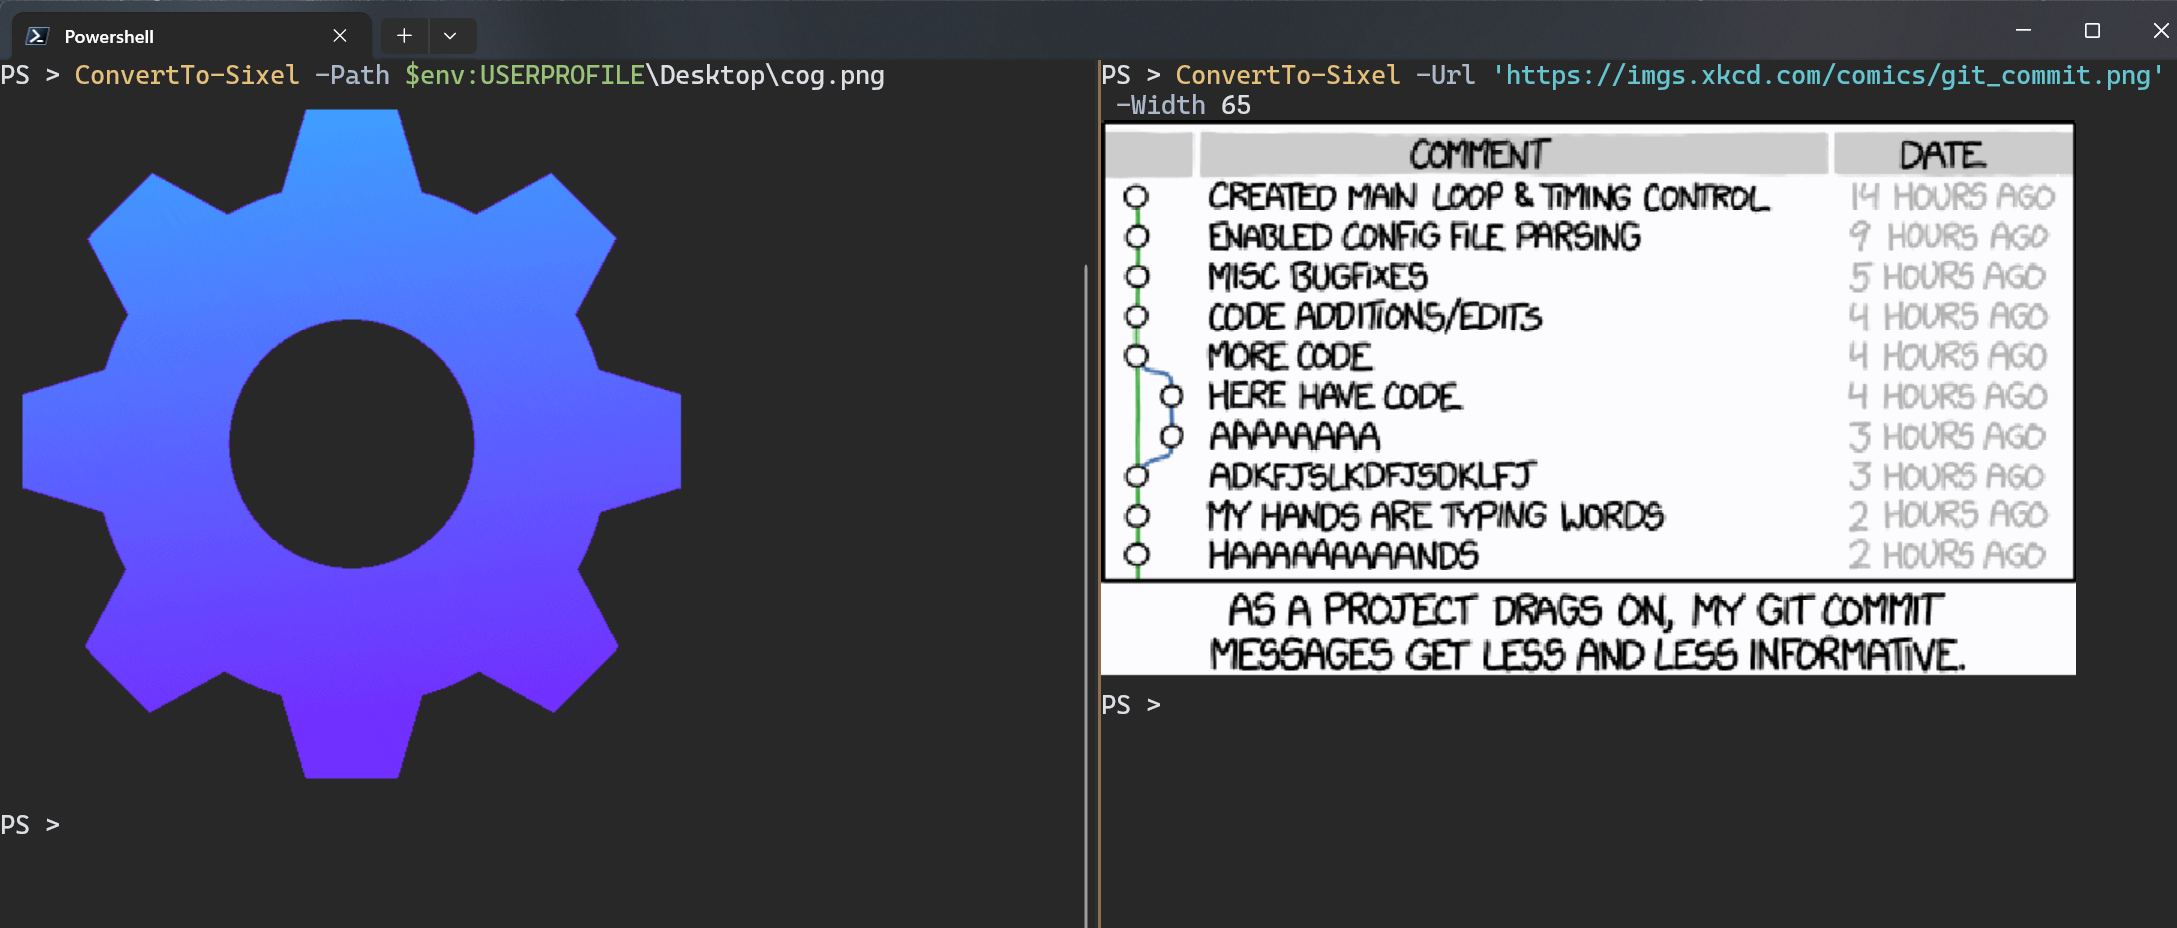
Task: Click the xkcd image URL string
Action: tap(1828, 75)
